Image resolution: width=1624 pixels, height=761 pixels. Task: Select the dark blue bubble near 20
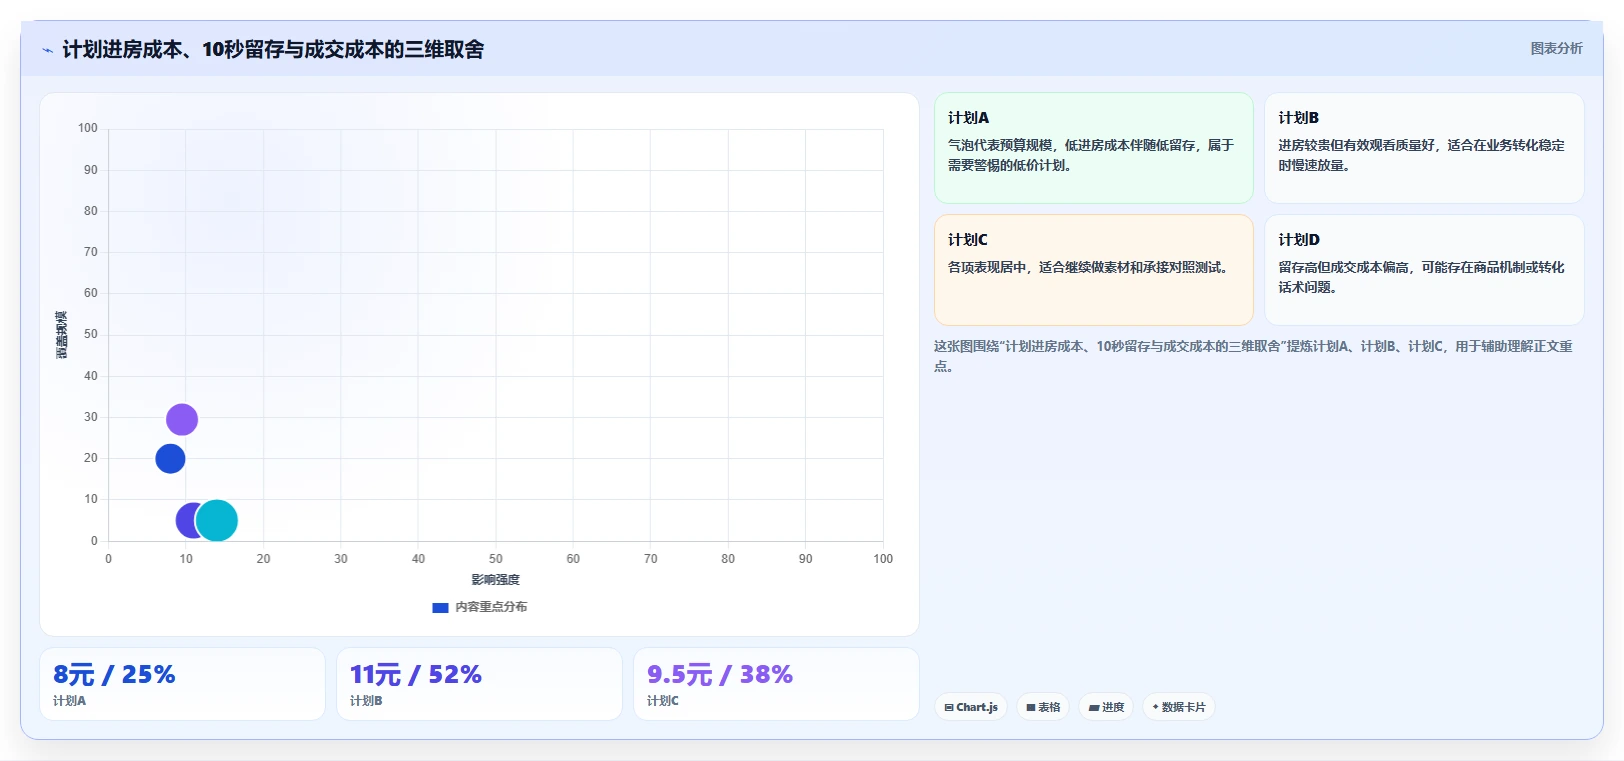[x=170, y=459]
